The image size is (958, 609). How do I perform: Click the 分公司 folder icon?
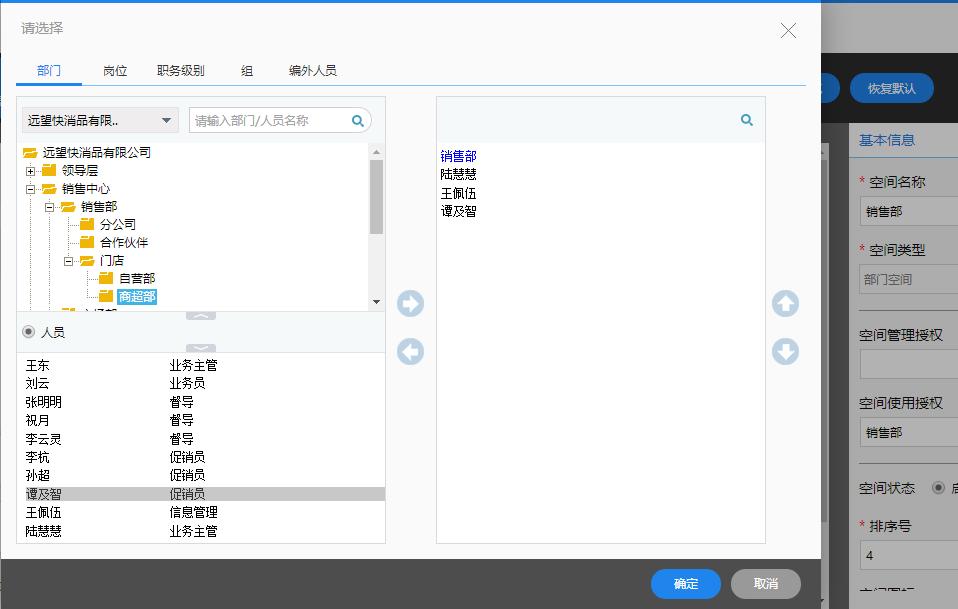(x=88, y=225)
